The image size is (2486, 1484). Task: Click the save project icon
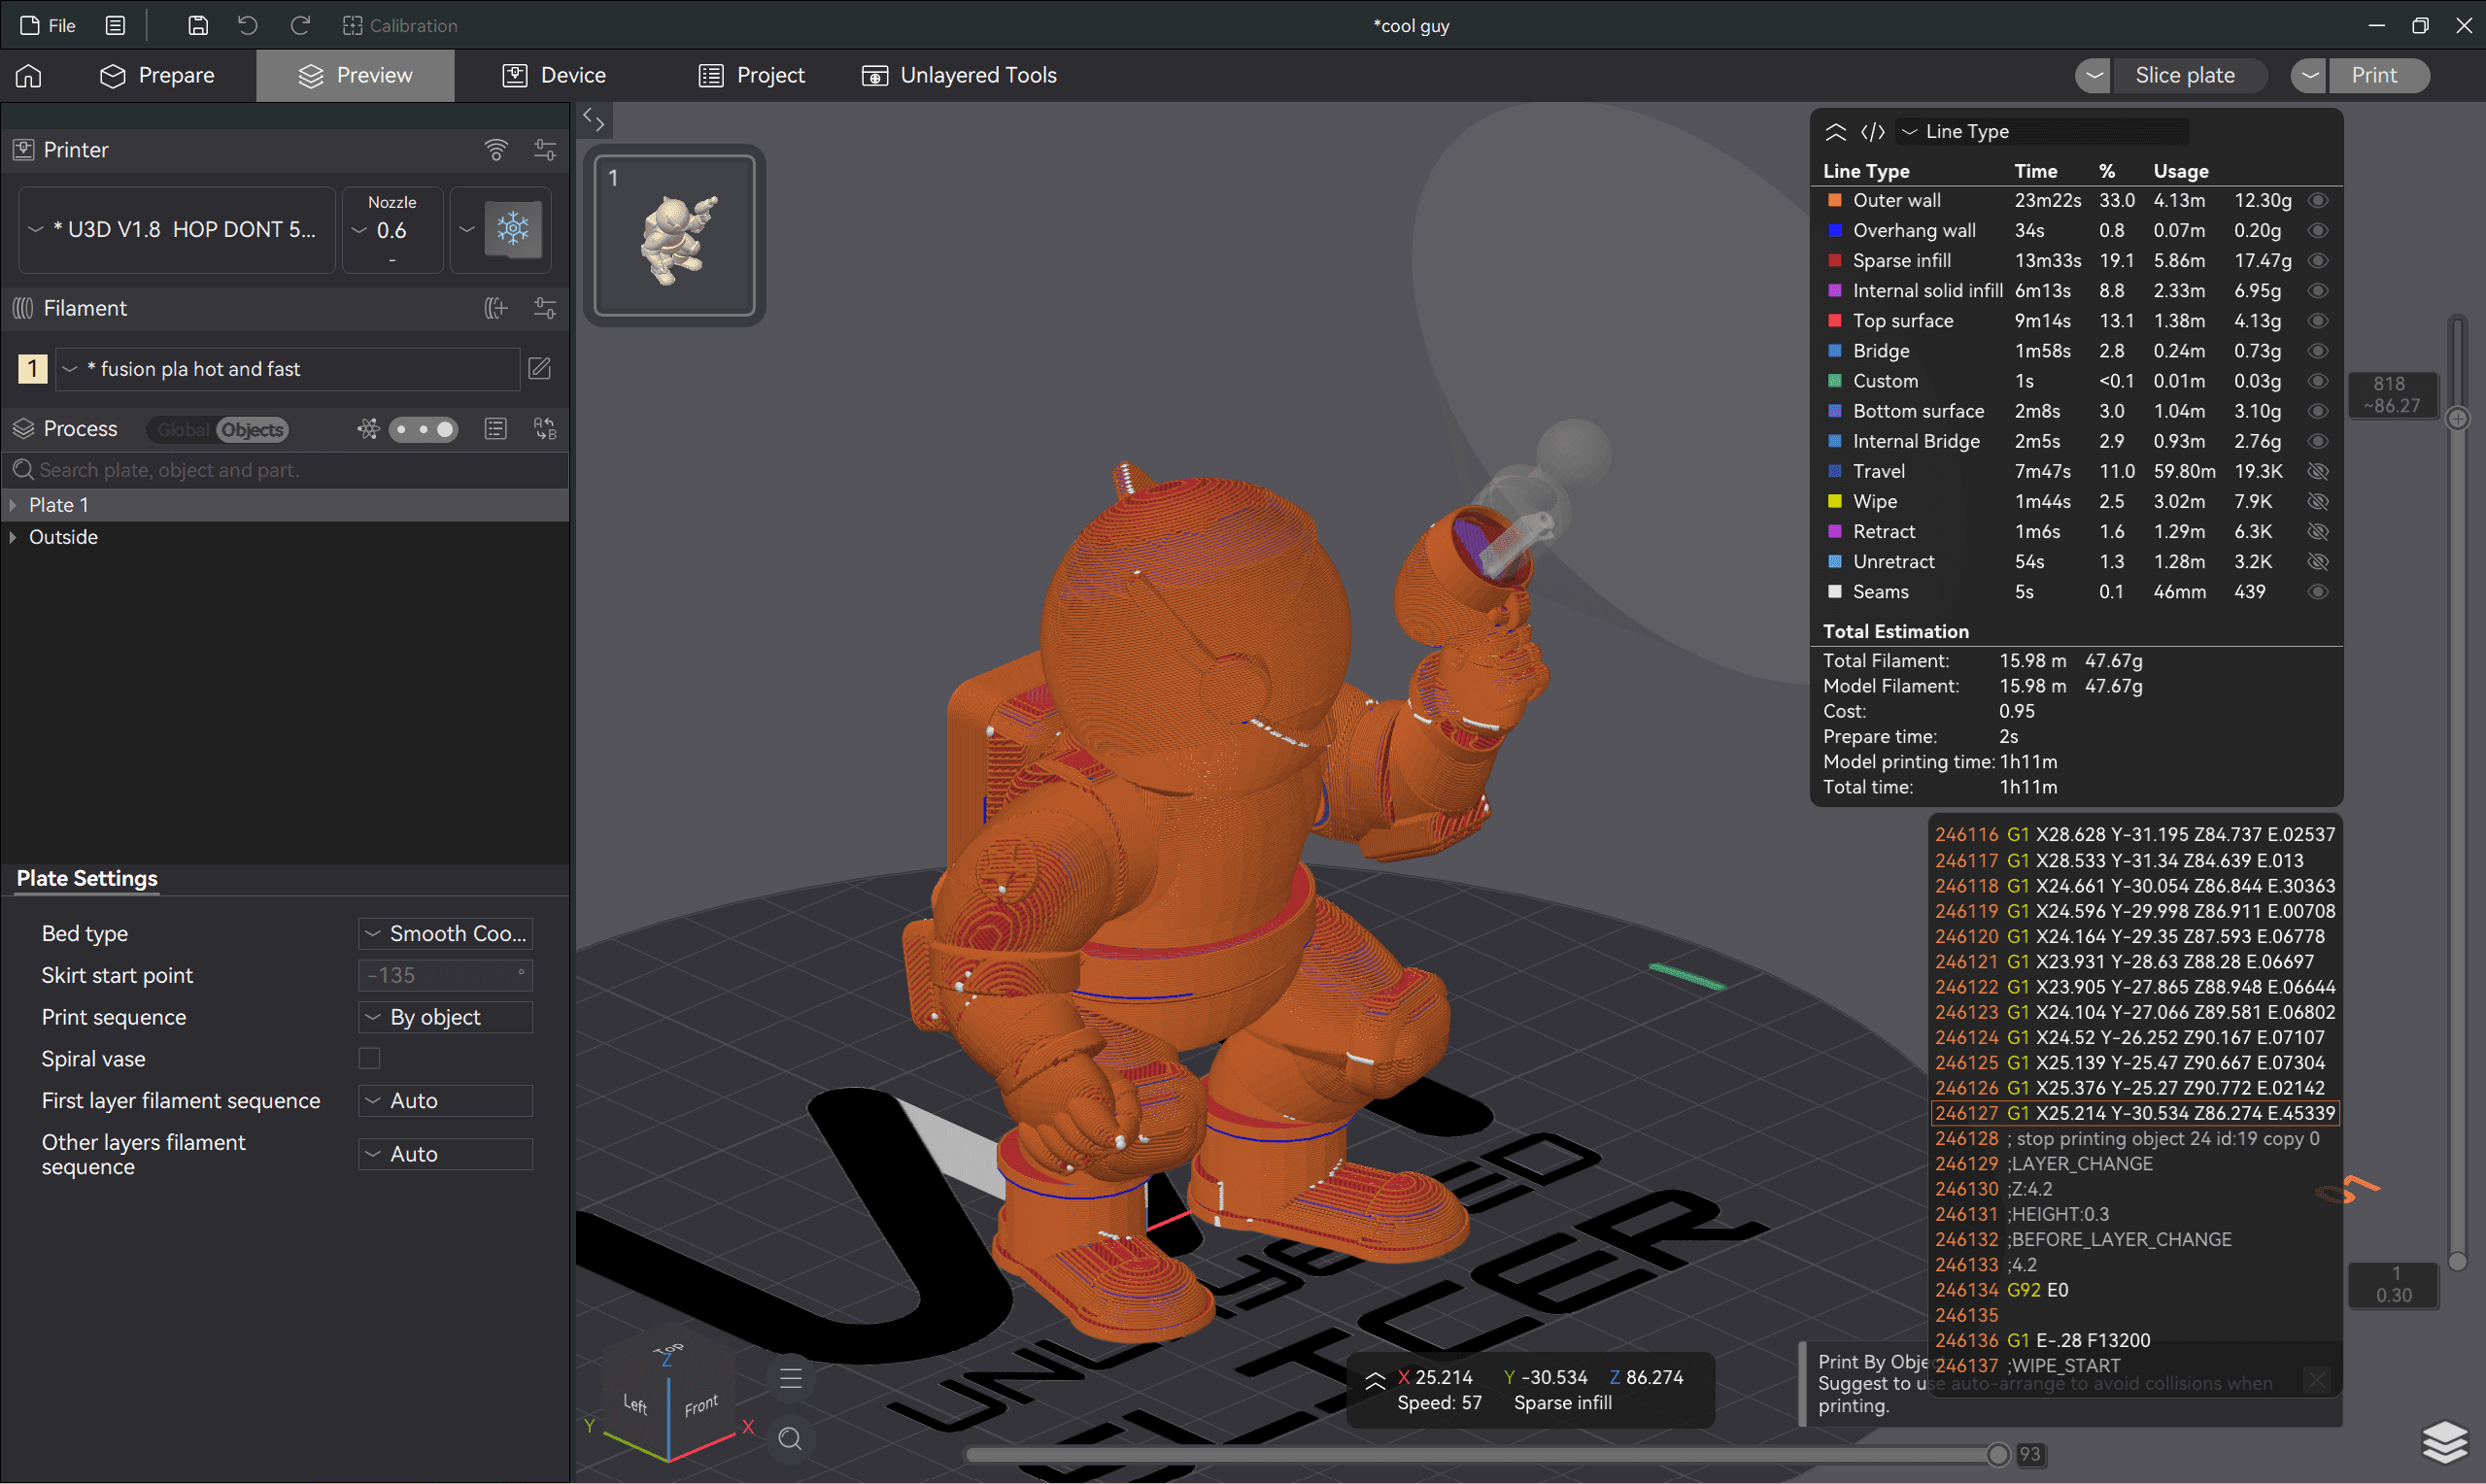tap(198, 26)
